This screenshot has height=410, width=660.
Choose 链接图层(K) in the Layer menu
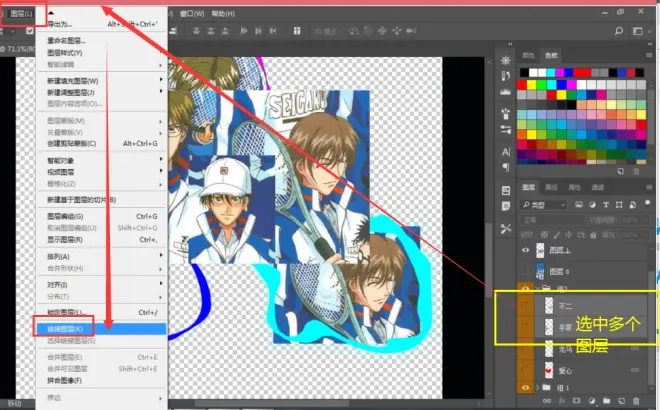click(x=101, y=329)
